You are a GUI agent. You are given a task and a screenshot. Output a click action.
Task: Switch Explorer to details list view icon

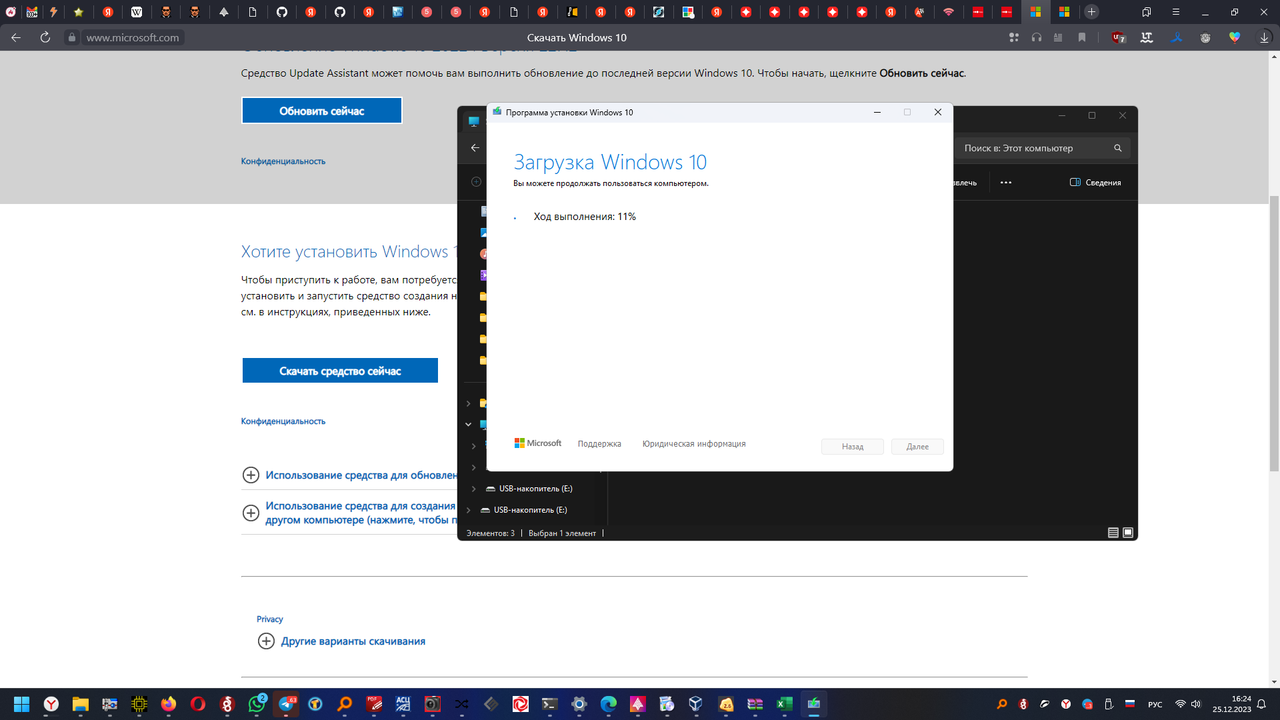click(1113, 533)
